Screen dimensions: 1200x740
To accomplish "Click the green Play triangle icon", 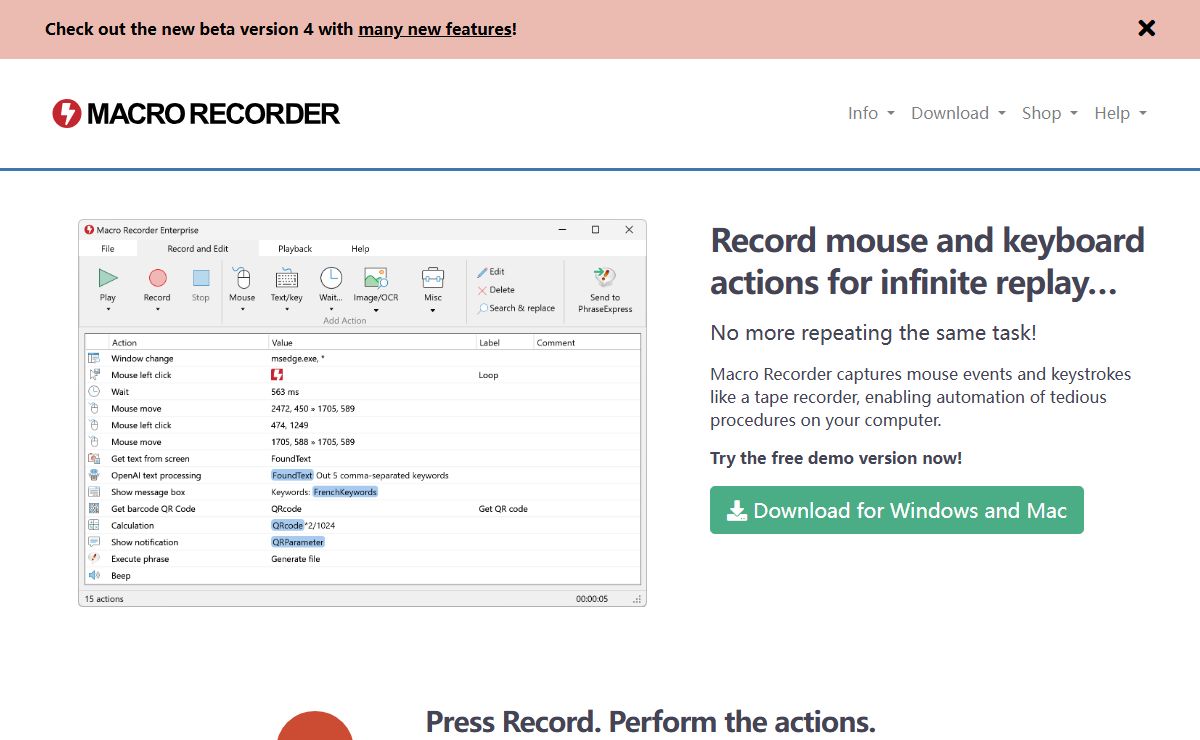I will pyautogui.click(x=108, y=278).
